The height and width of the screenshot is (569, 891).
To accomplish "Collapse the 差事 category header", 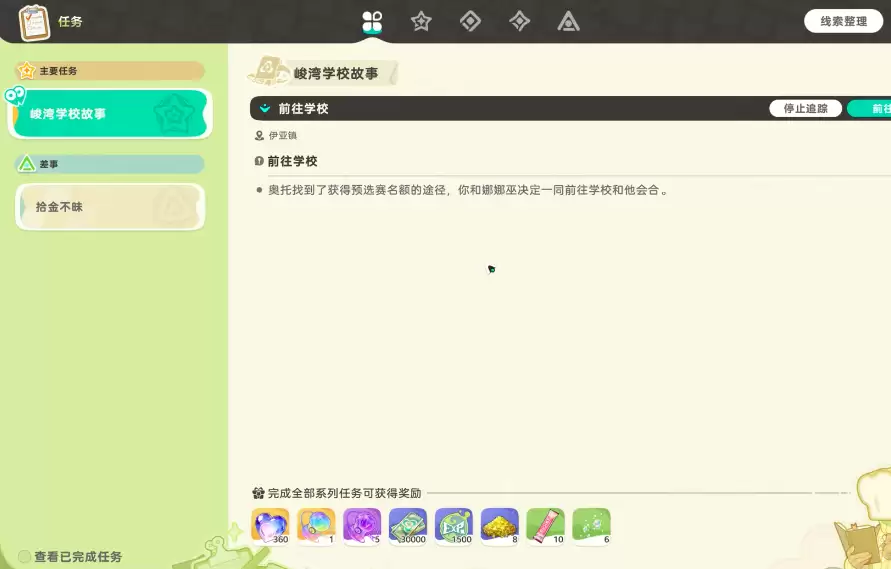I will (110, 164).
